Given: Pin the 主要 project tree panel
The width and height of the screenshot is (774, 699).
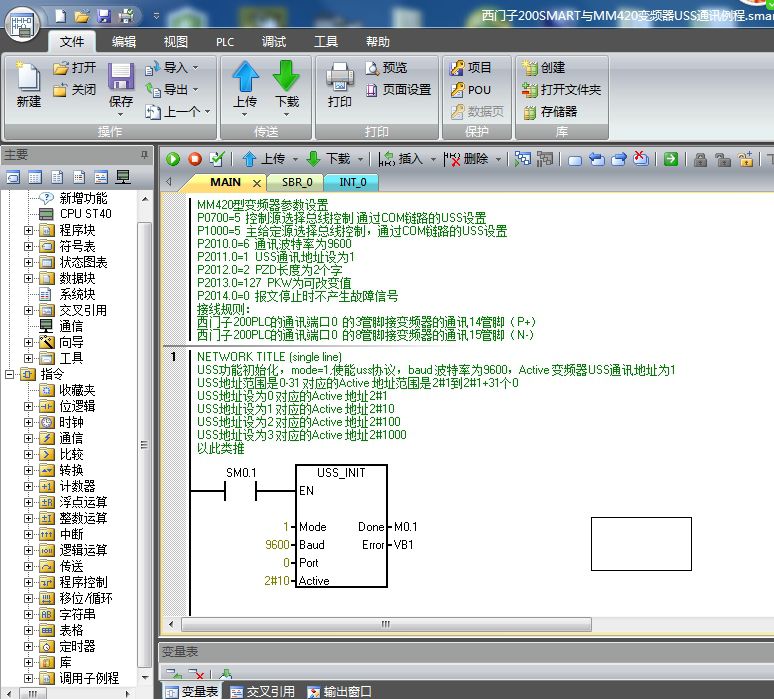Looking at the screenshot, I should [x=144, y=155].
